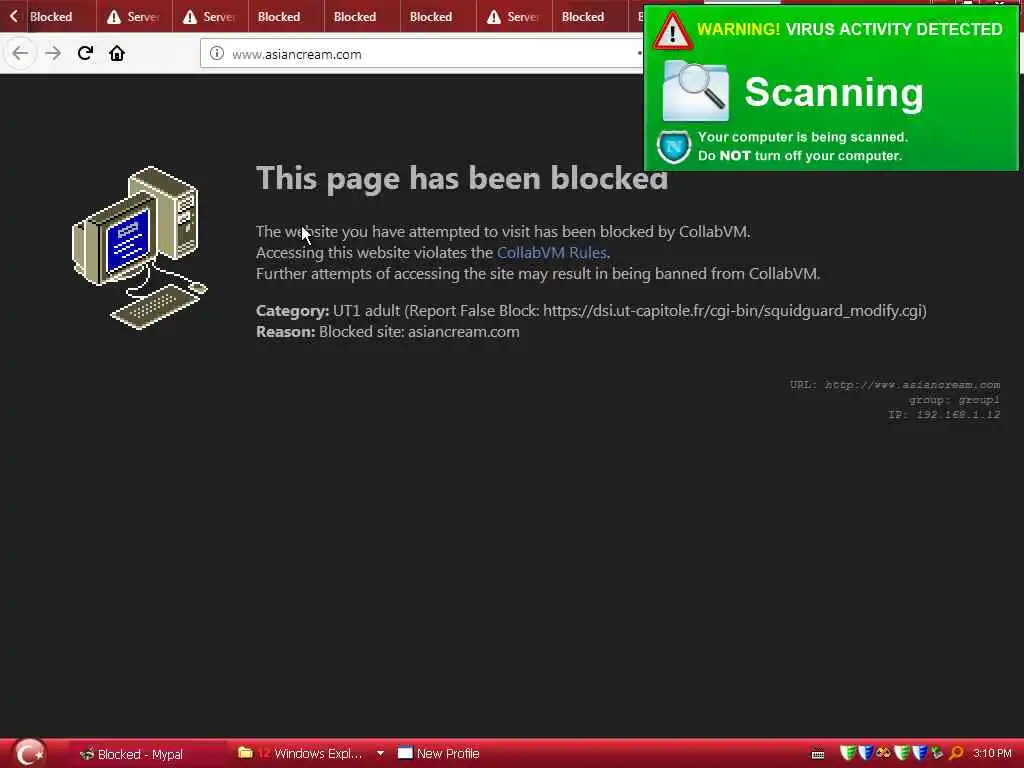
Task: Click the blue N shield icon in popup
Action: tap(674, 146)
